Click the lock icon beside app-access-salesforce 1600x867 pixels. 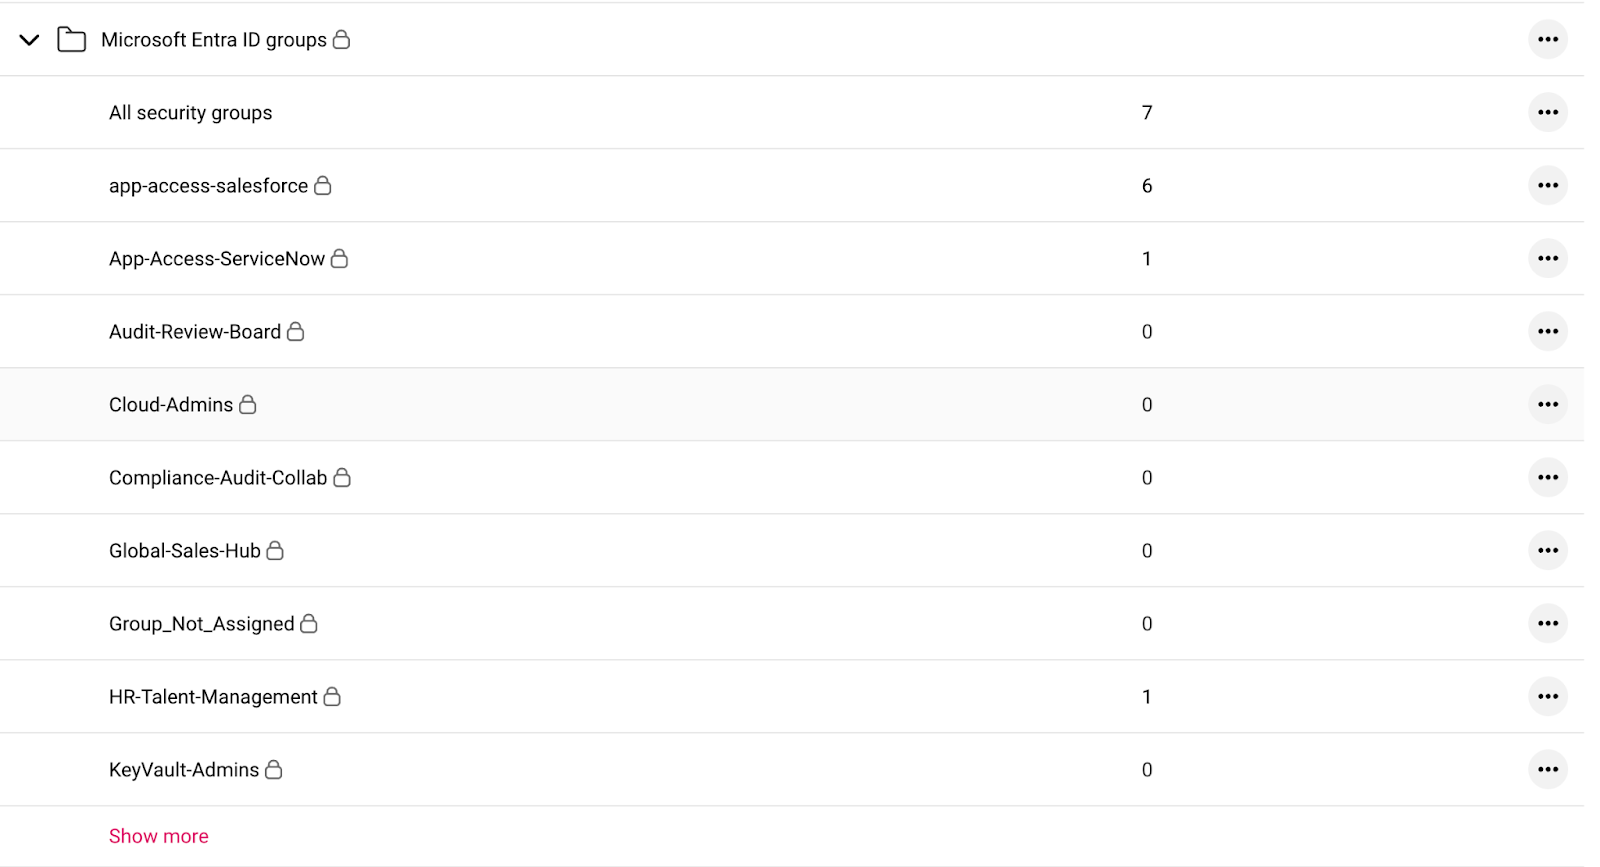324,186
